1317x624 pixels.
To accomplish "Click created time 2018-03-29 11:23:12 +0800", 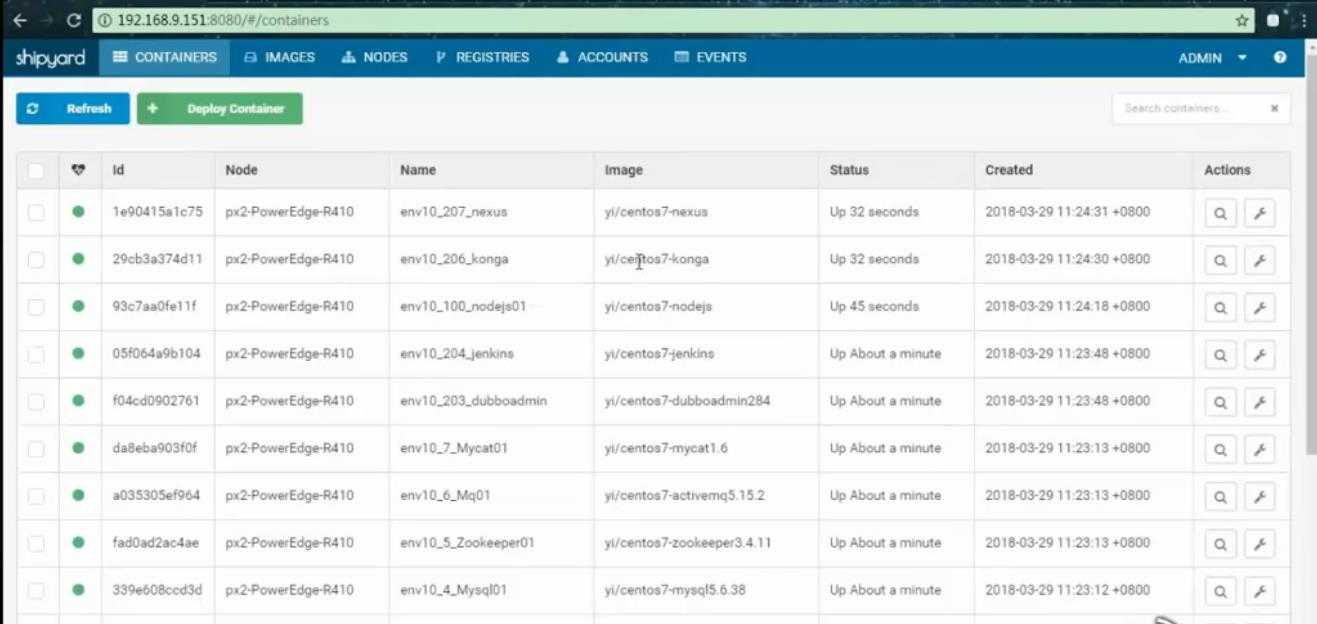I will [1068, 590].
